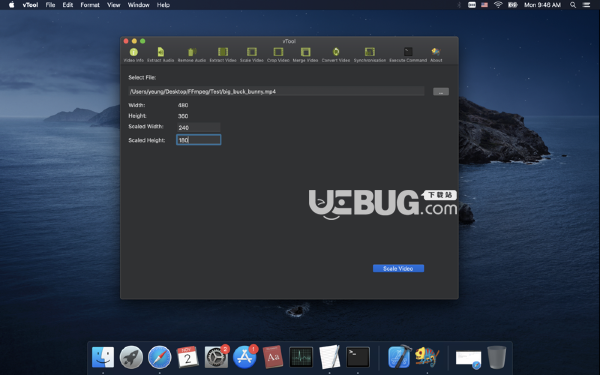The width and height of the screenshot is (600, 375).
Task: Click the Scaled Width field
Action: tap(198, 127)
